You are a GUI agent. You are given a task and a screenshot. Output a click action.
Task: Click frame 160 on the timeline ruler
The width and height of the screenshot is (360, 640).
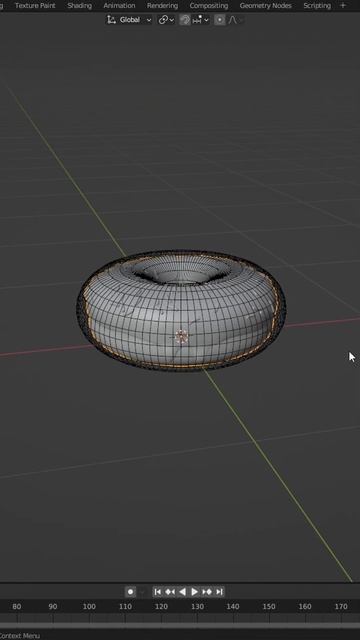305,607
